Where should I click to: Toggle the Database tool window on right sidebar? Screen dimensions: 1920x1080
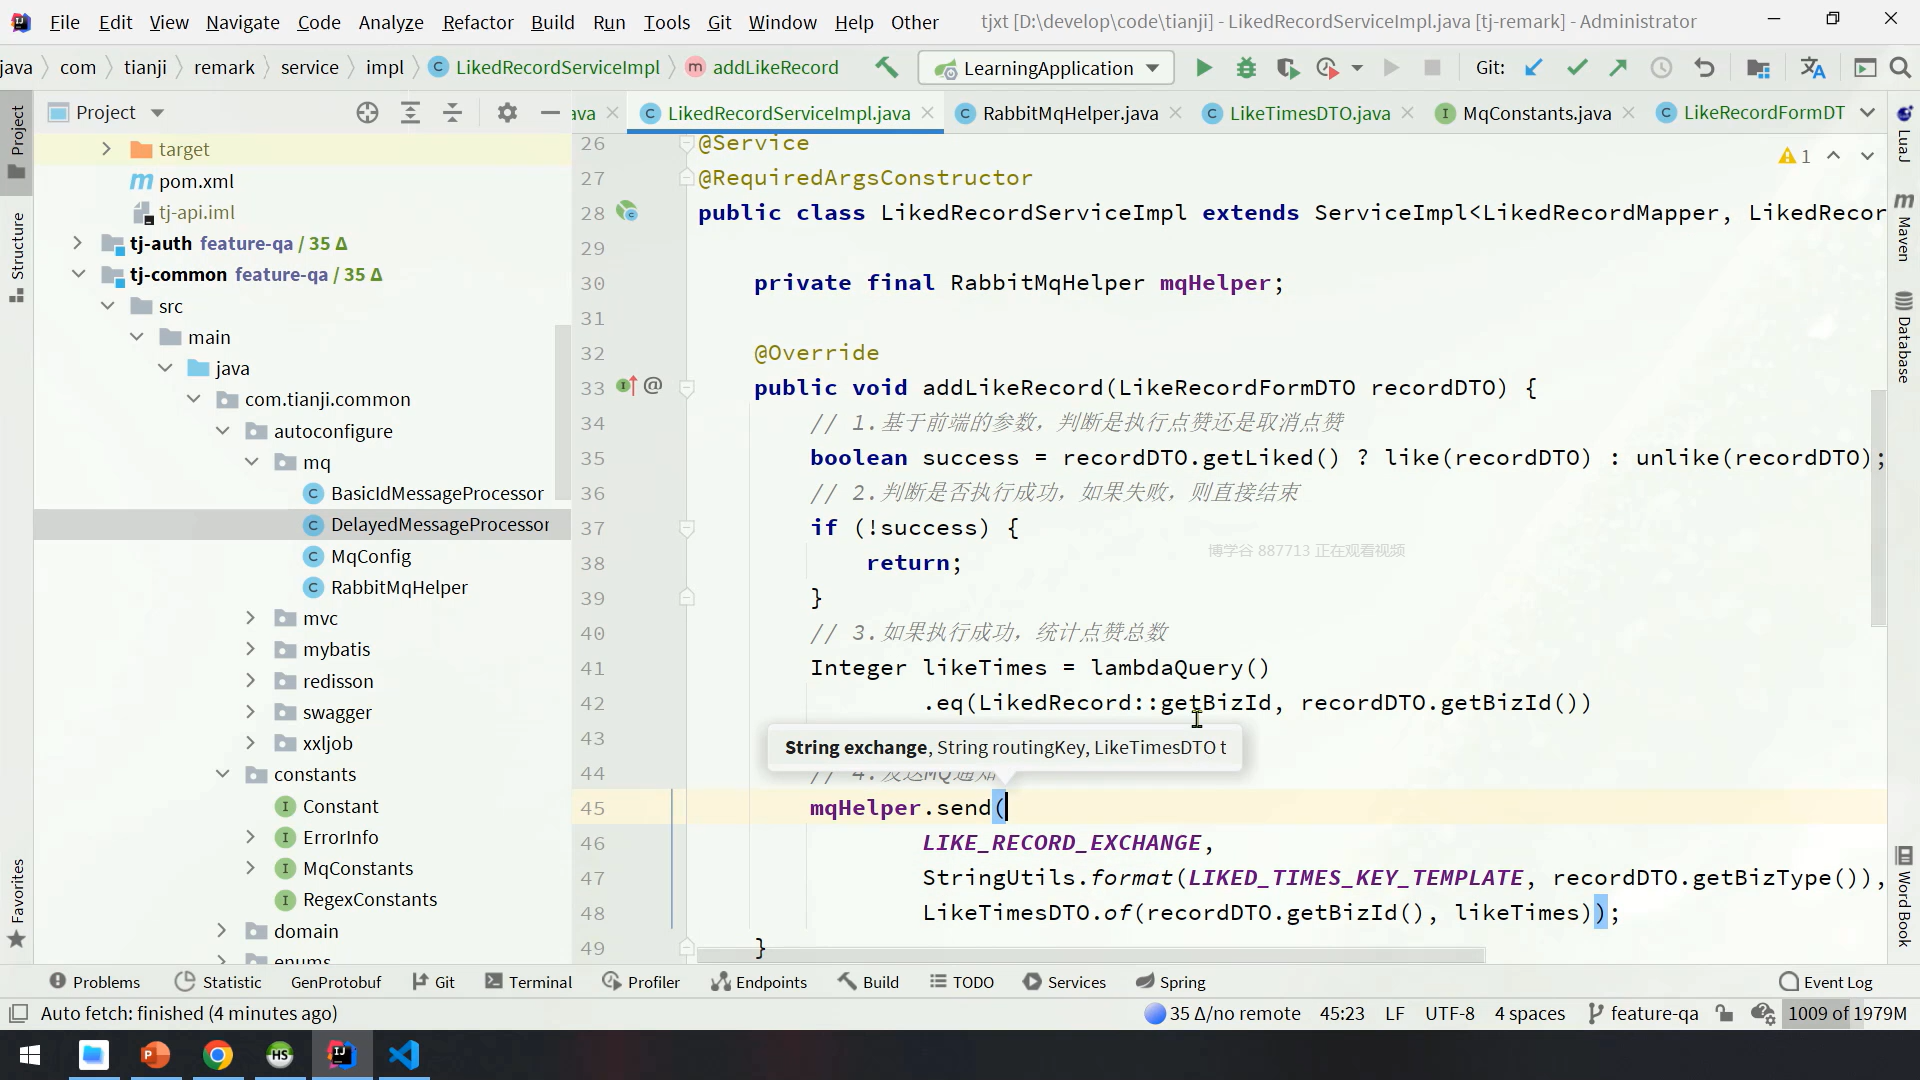coord(1903,338)
